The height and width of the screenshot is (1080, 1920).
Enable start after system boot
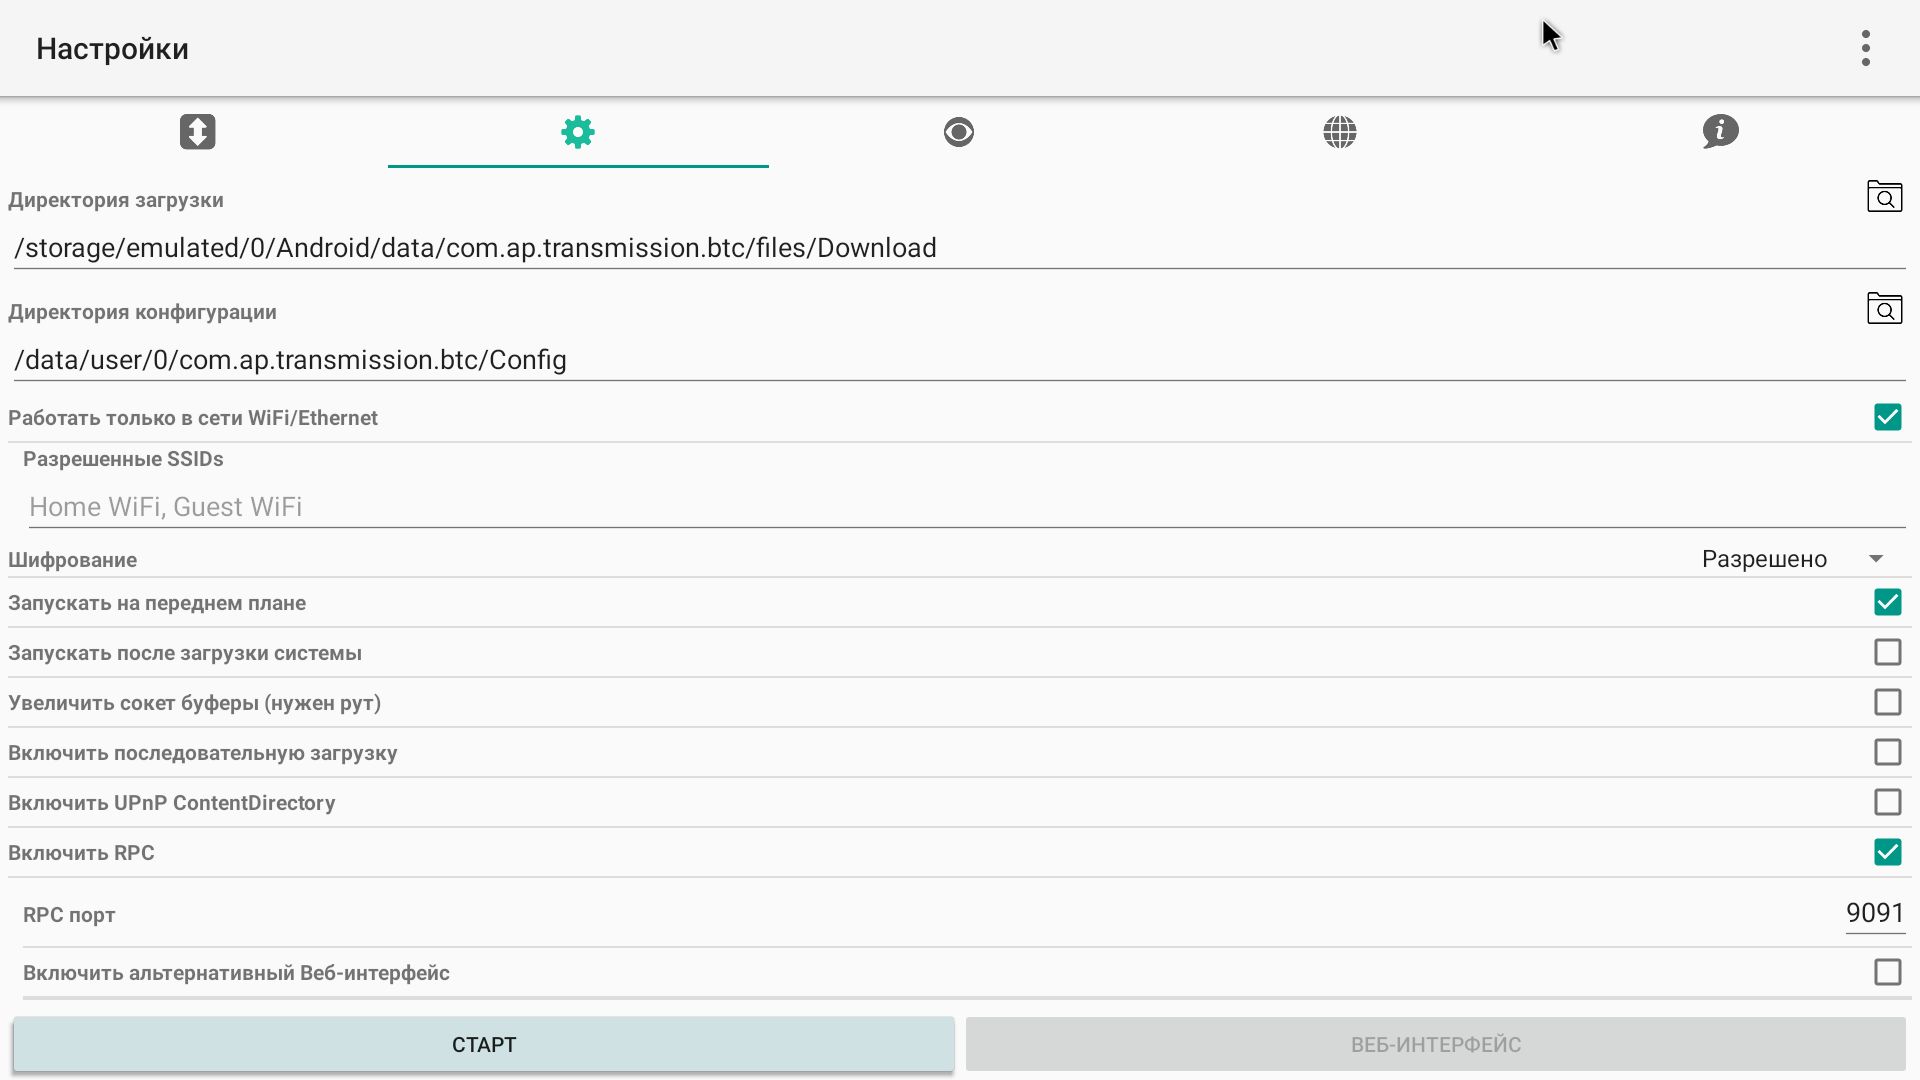(1887, 653)
